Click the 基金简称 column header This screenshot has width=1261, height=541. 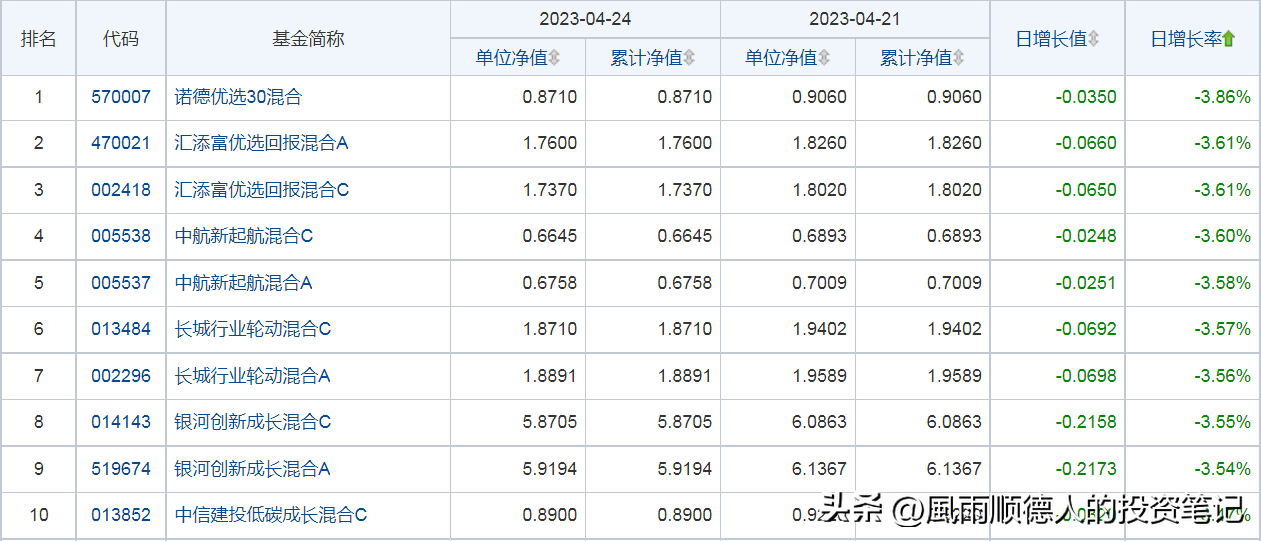point(308,39)
